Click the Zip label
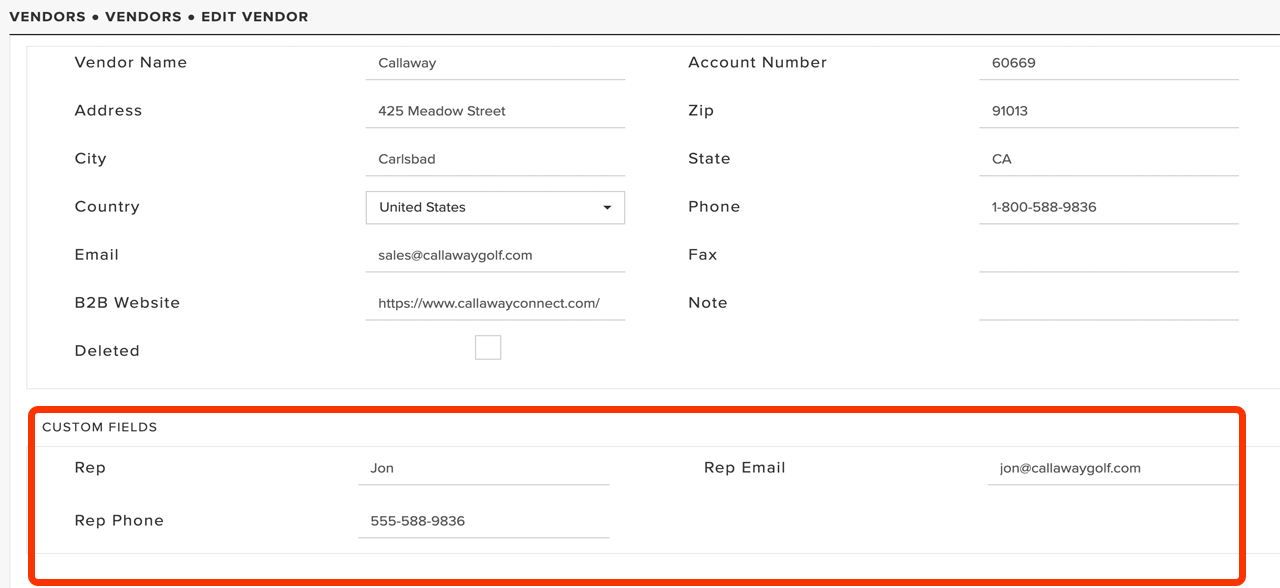Viewport: 1280px width, 588px height. [701, 110]
